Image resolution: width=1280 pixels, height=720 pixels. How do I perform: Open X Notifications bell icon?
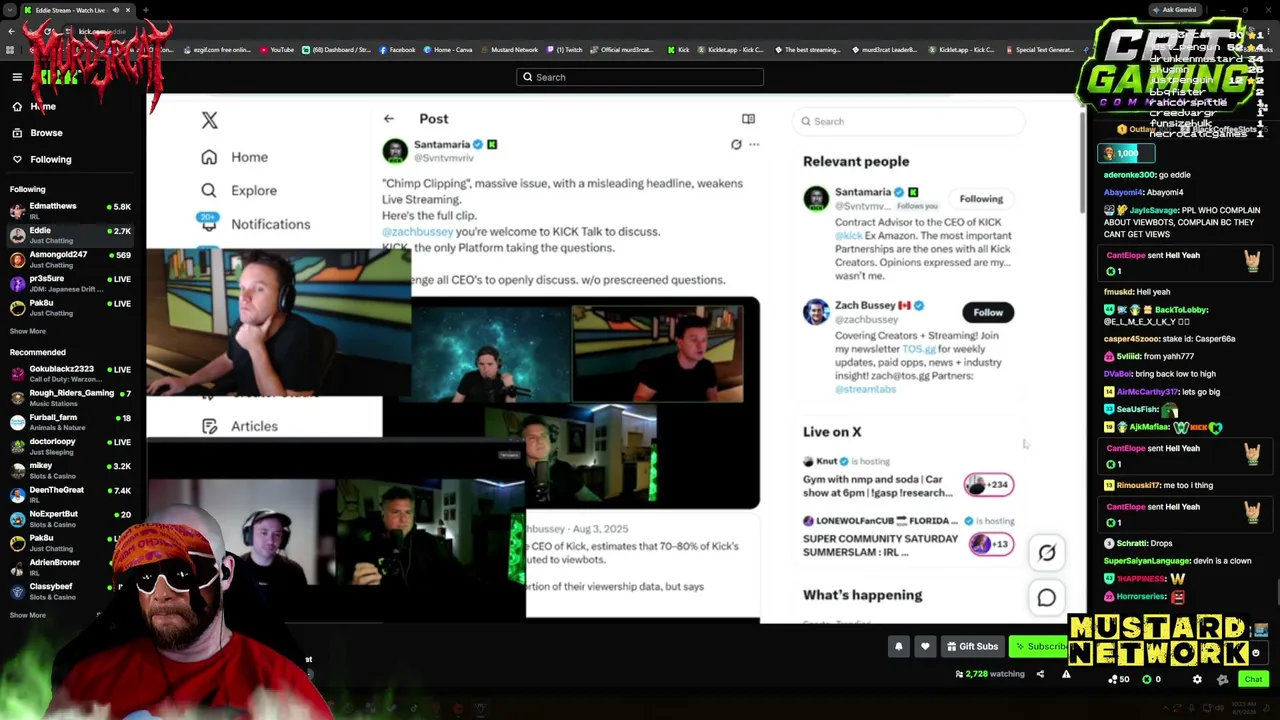click(208, 223)
